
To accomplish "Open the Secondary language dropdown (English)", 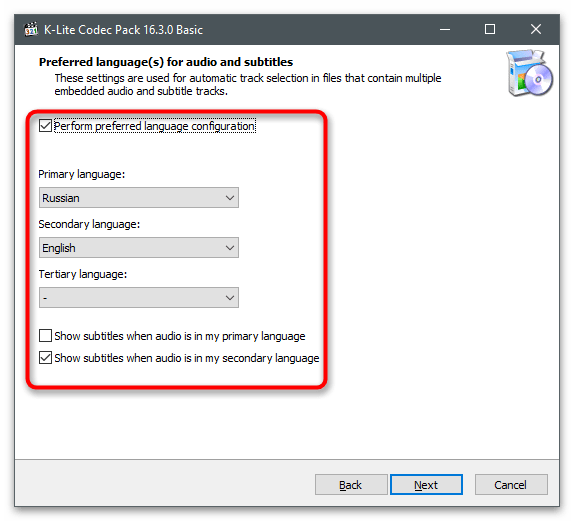I will pos(139,248).
